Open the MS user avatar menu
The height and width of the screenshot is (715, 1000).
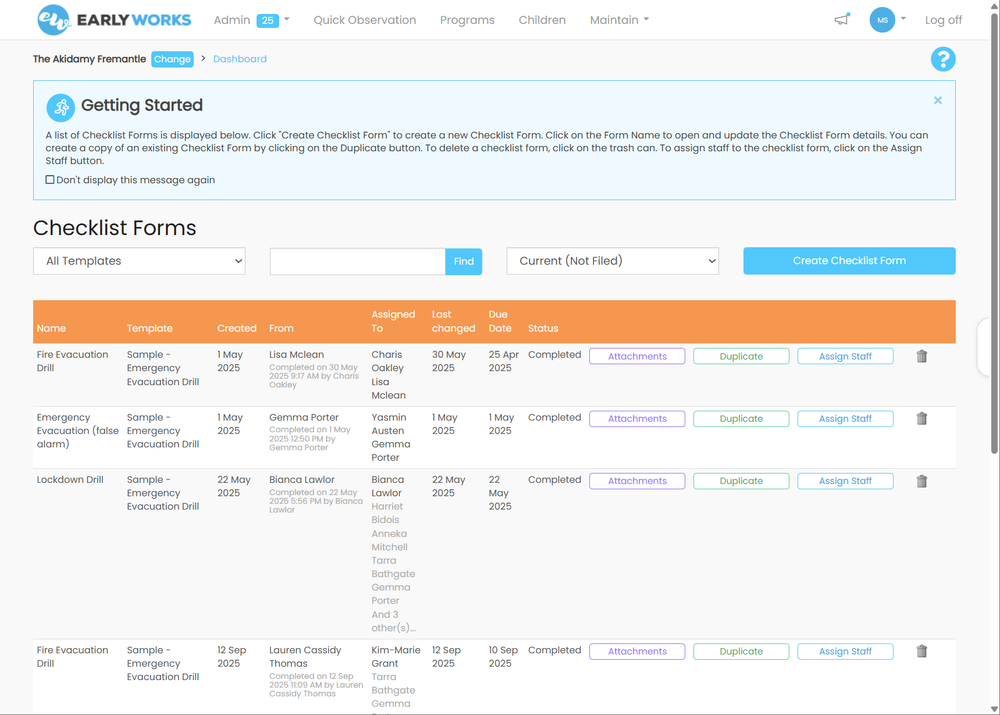(x=886, y=20)
